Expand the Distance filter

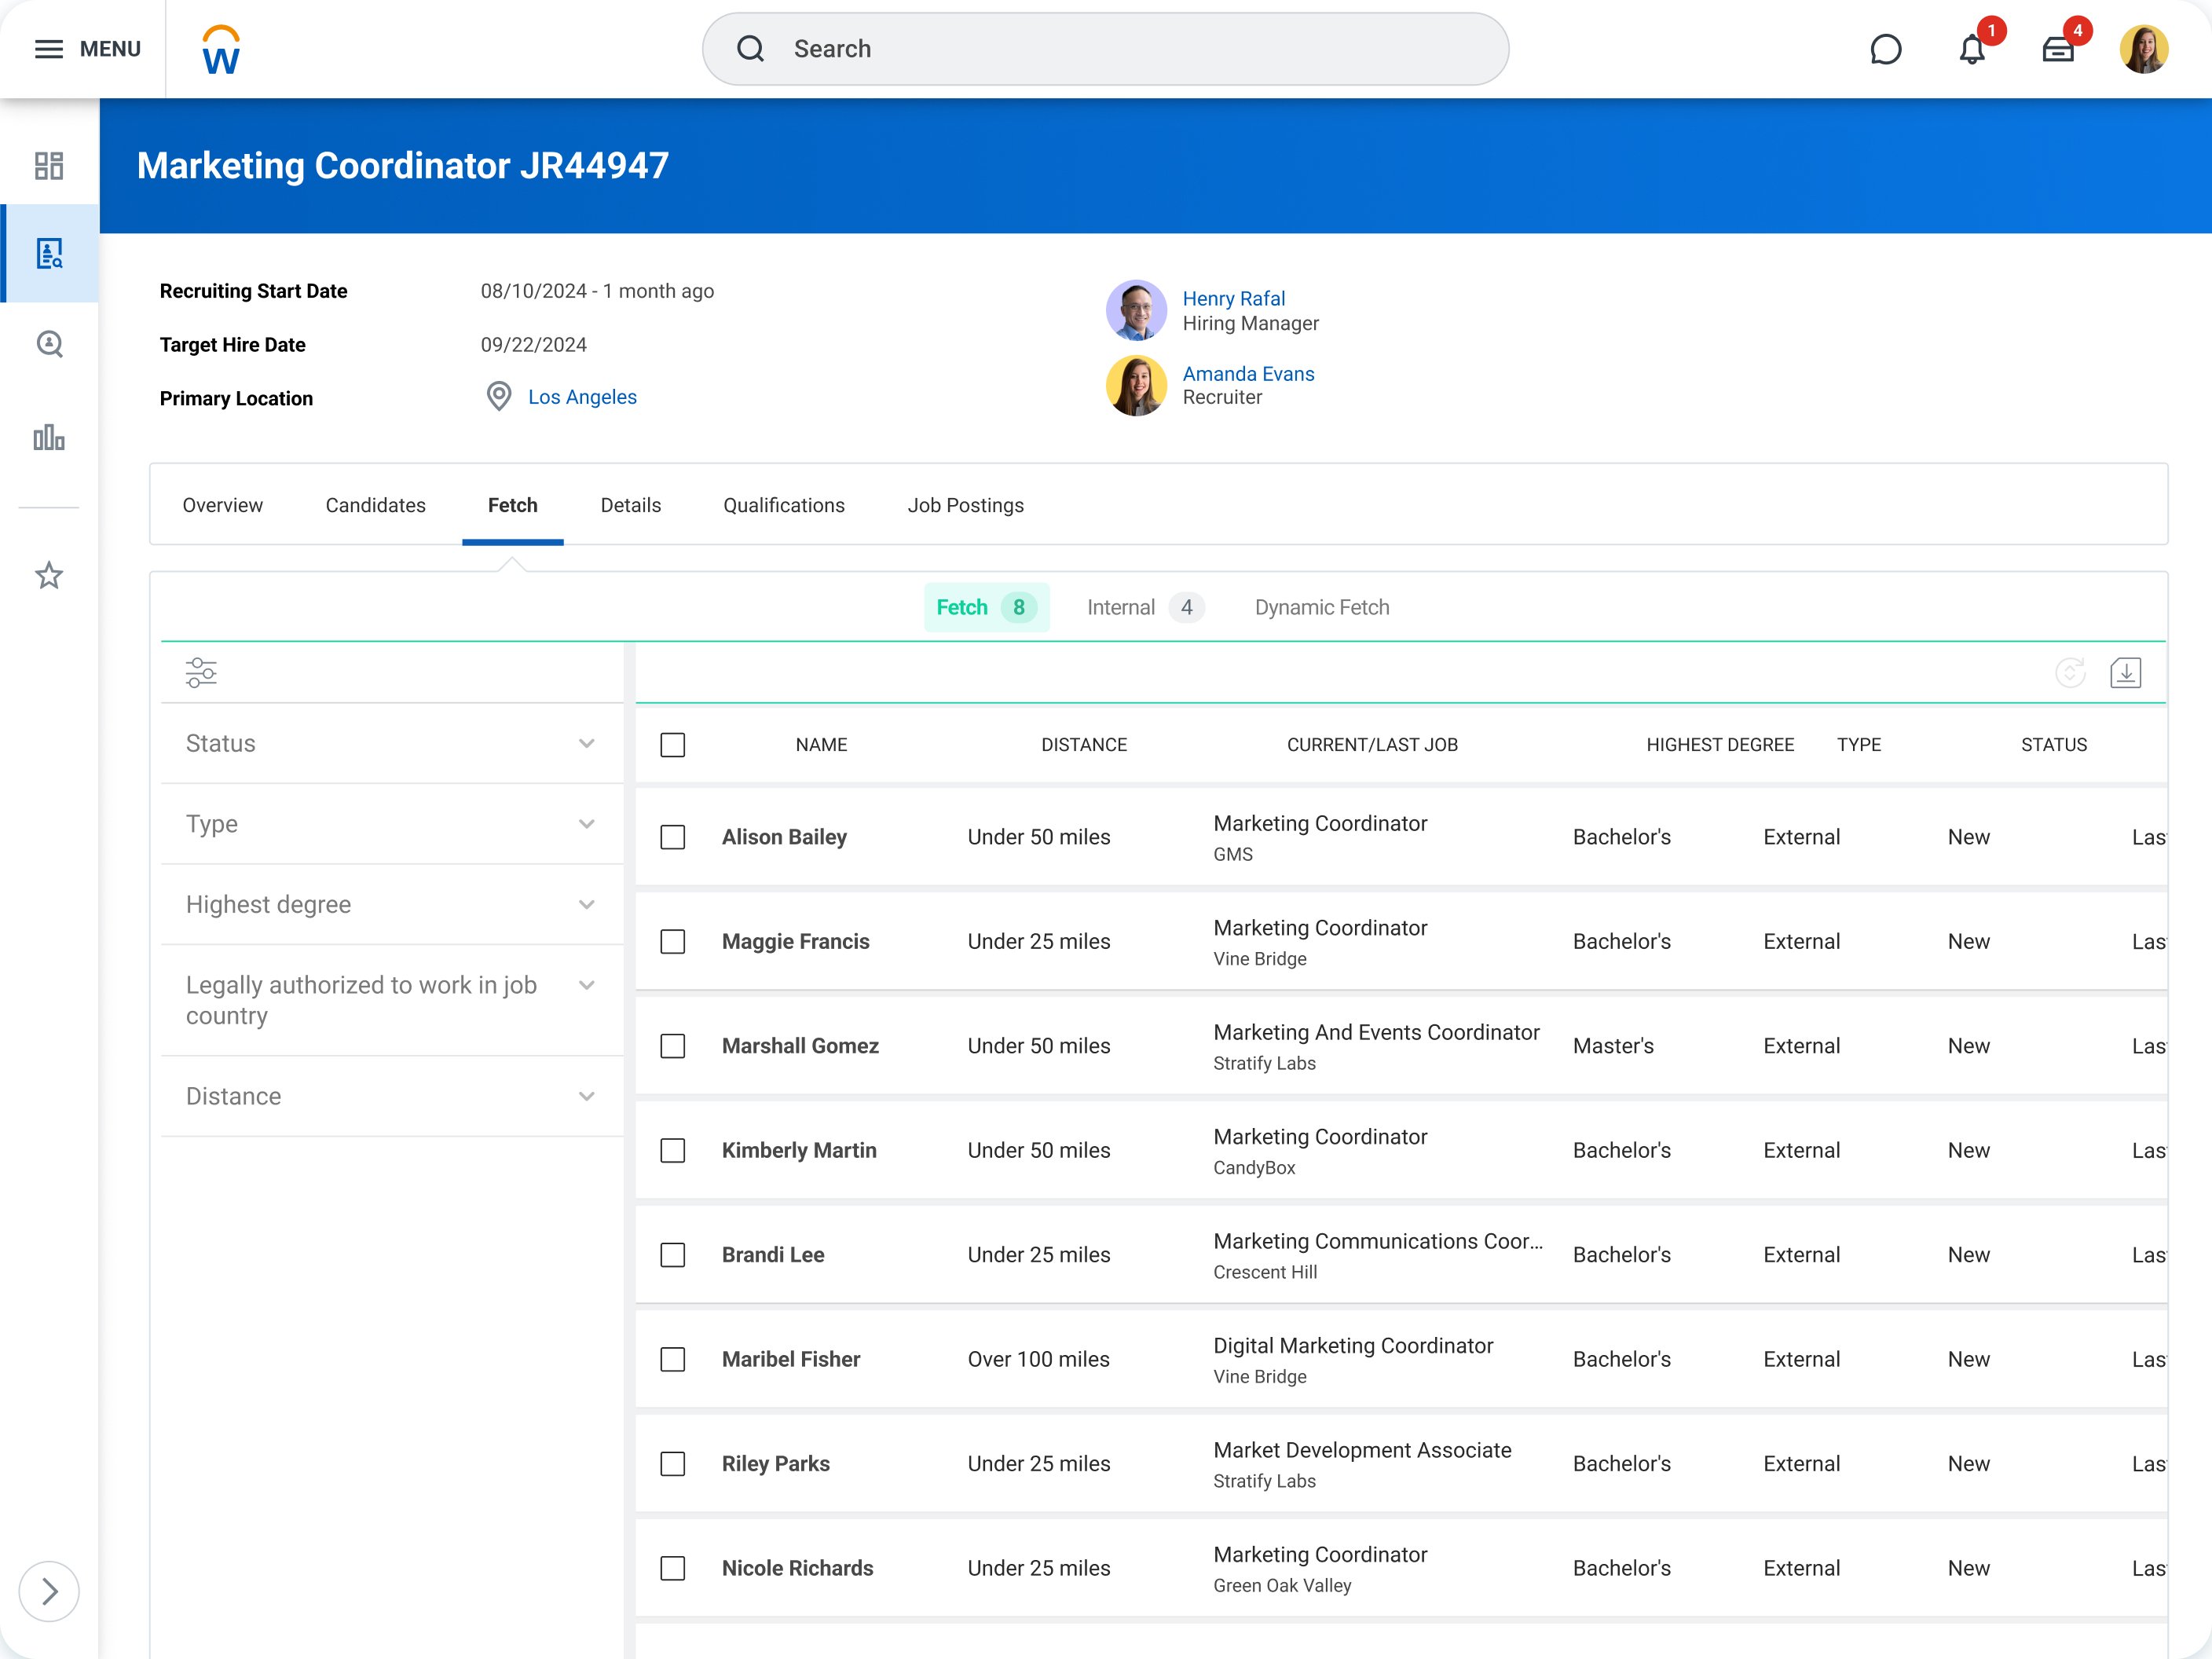587,1096
